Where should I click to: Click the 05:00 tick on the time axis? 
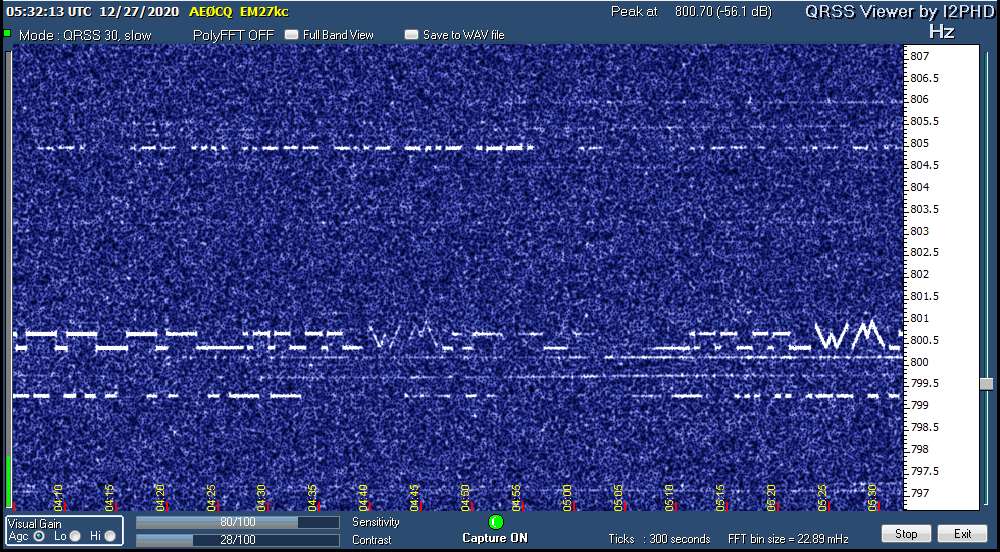pos(567,493)
